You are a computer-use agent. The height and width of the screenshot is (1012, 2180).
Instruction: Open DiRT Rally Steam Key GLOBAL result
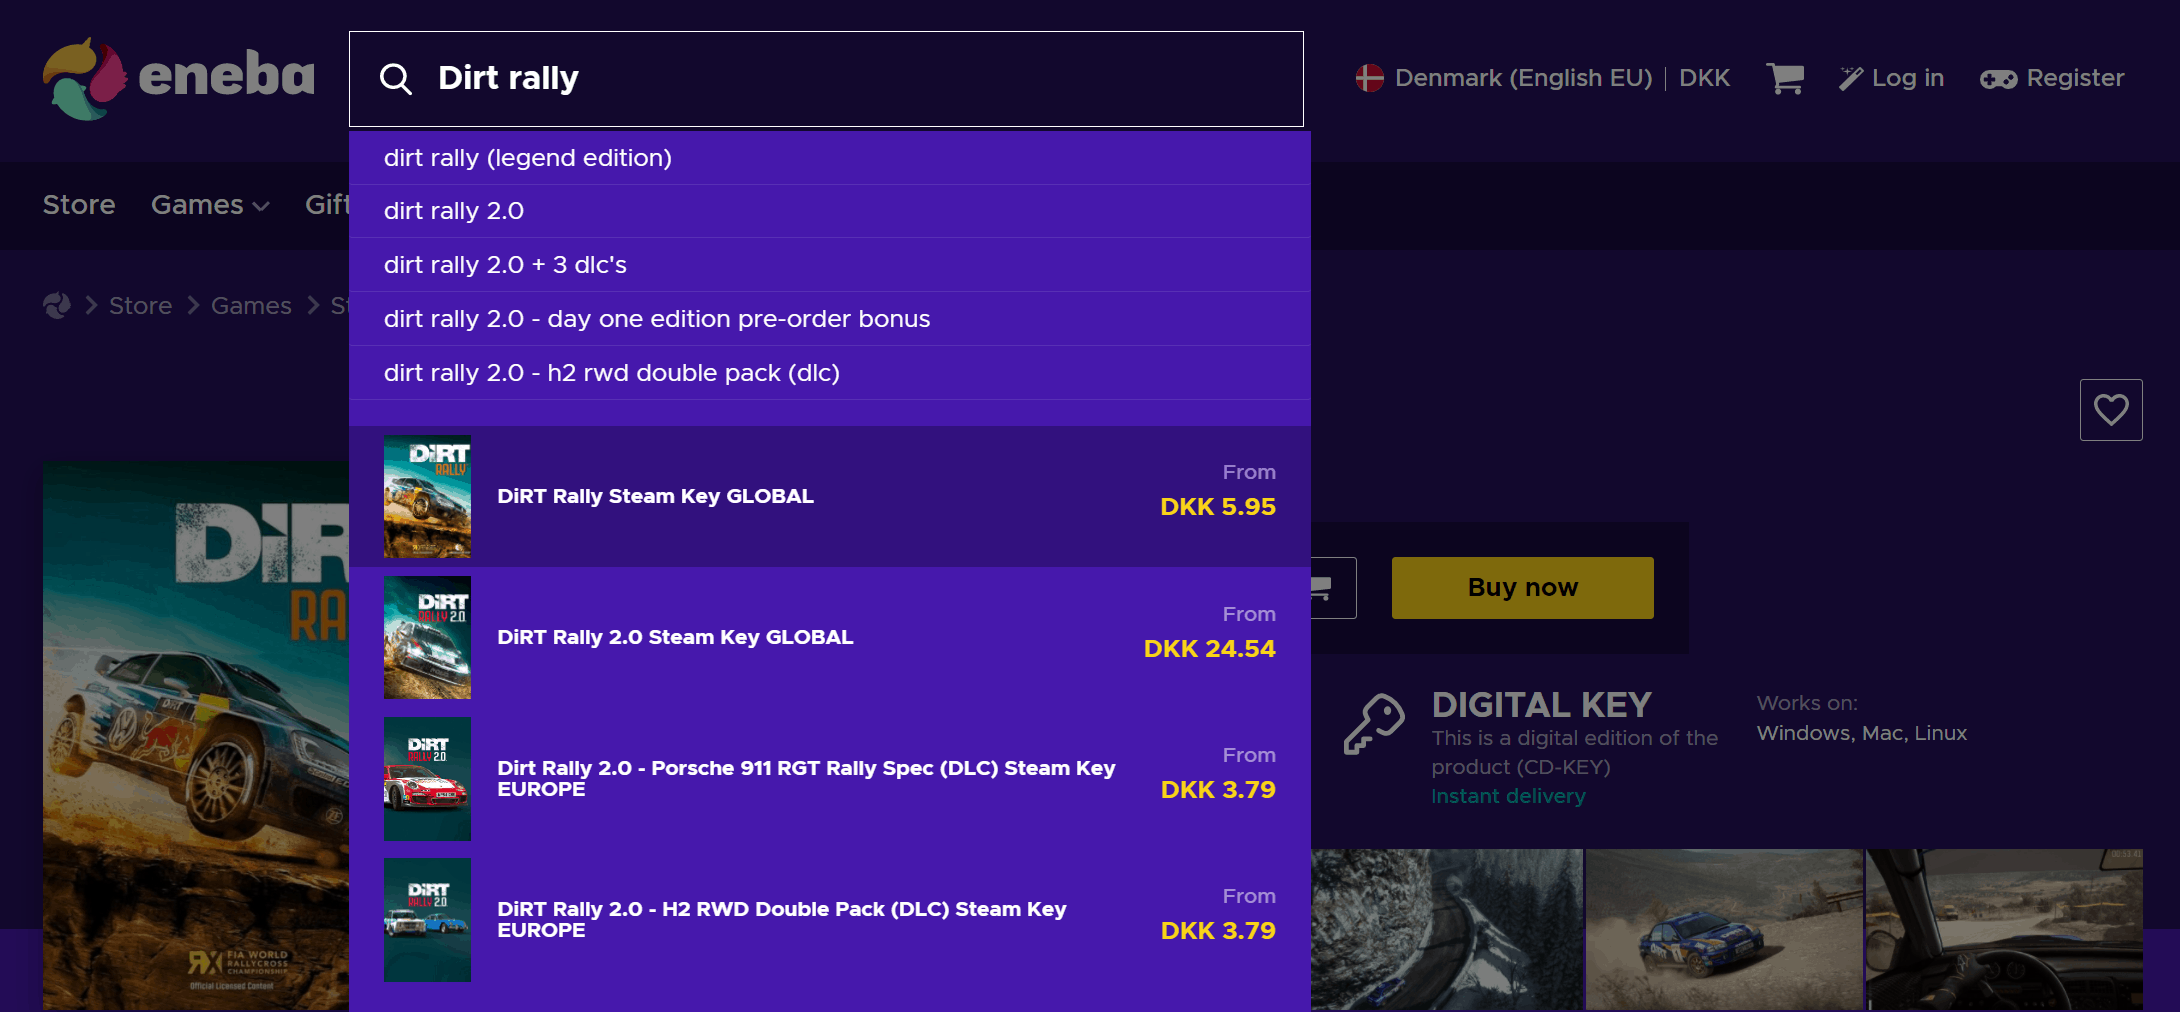[x=830, y=497]
